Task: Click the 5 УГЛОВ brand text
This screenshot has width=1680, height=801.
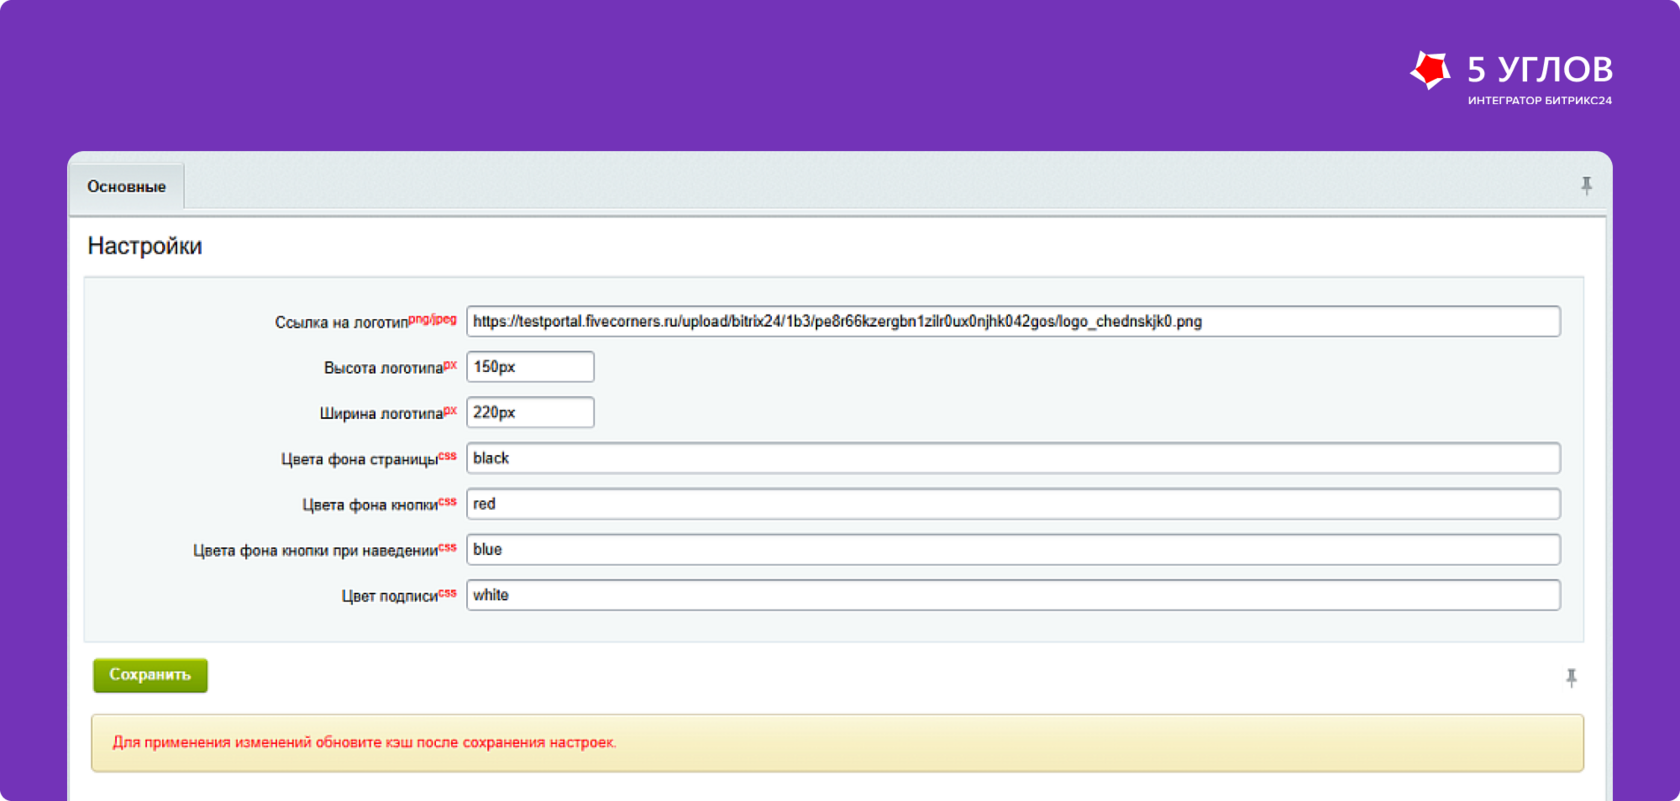Action: pos(1539,70)
